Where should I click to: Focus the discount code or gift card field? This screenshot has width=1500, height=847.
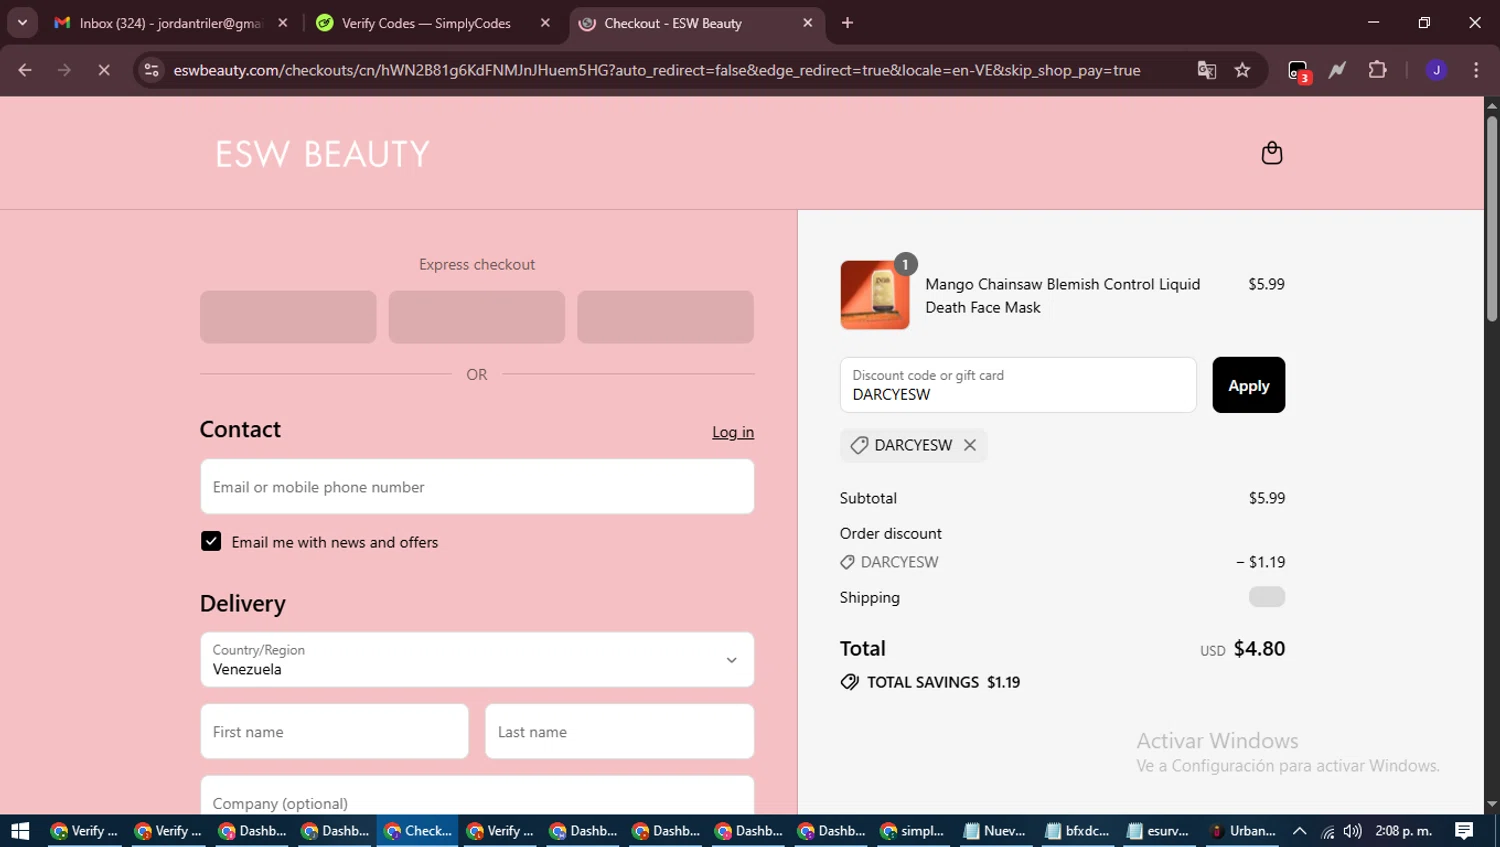click(1018, 385)
